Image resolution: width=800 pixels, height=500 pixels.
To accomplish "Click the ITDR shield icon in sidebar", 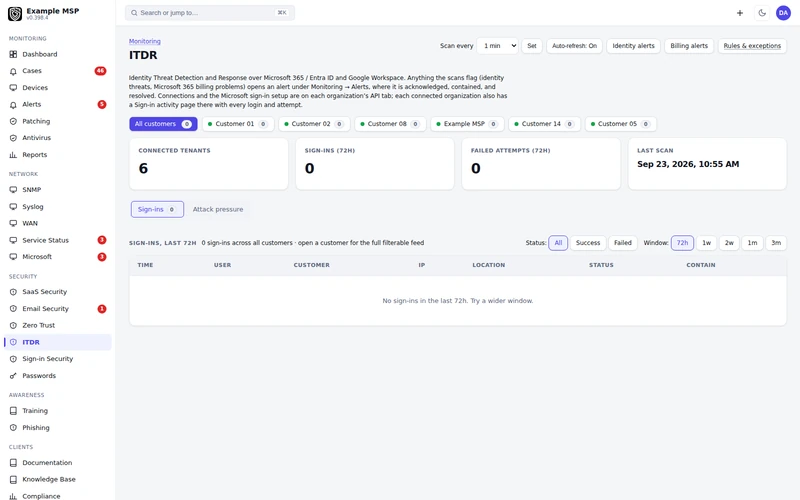I will pos(13,342).
